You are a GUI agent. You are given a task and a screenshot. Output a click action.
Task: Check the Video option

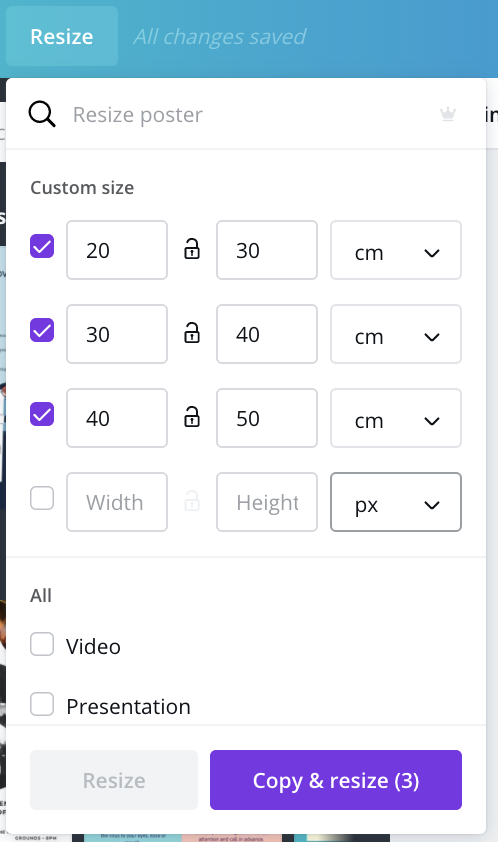[42, 644]
